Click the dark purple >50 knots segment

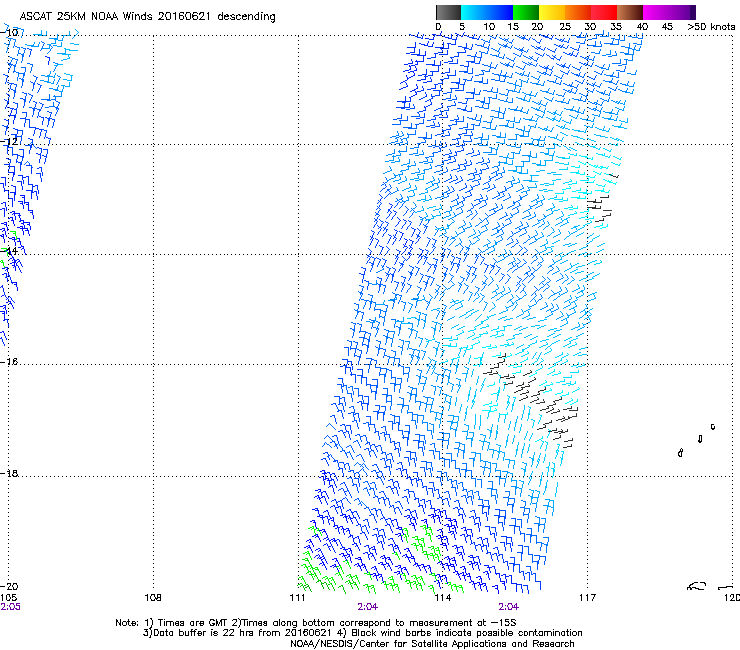click(x=693, y=12)
